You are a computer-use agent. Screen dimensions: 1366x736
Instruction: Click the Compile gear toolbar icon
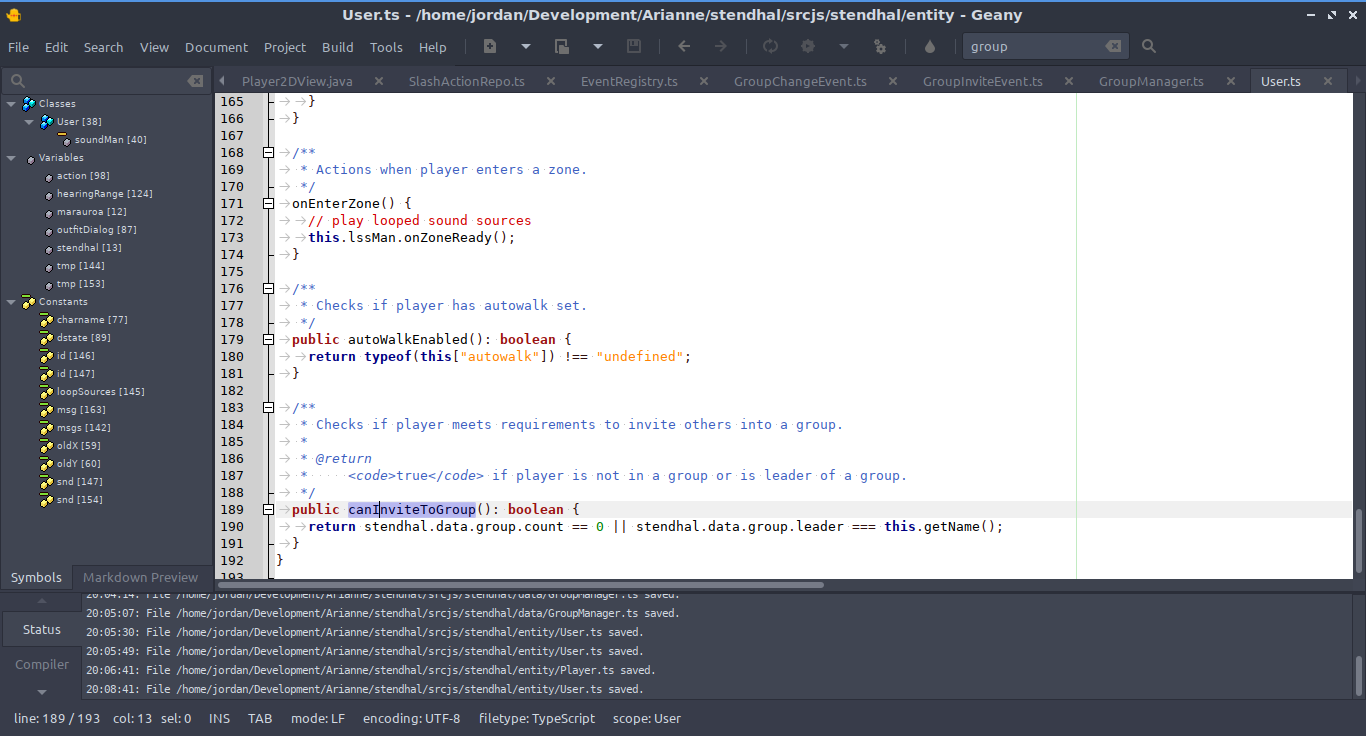tap(808, 46)
